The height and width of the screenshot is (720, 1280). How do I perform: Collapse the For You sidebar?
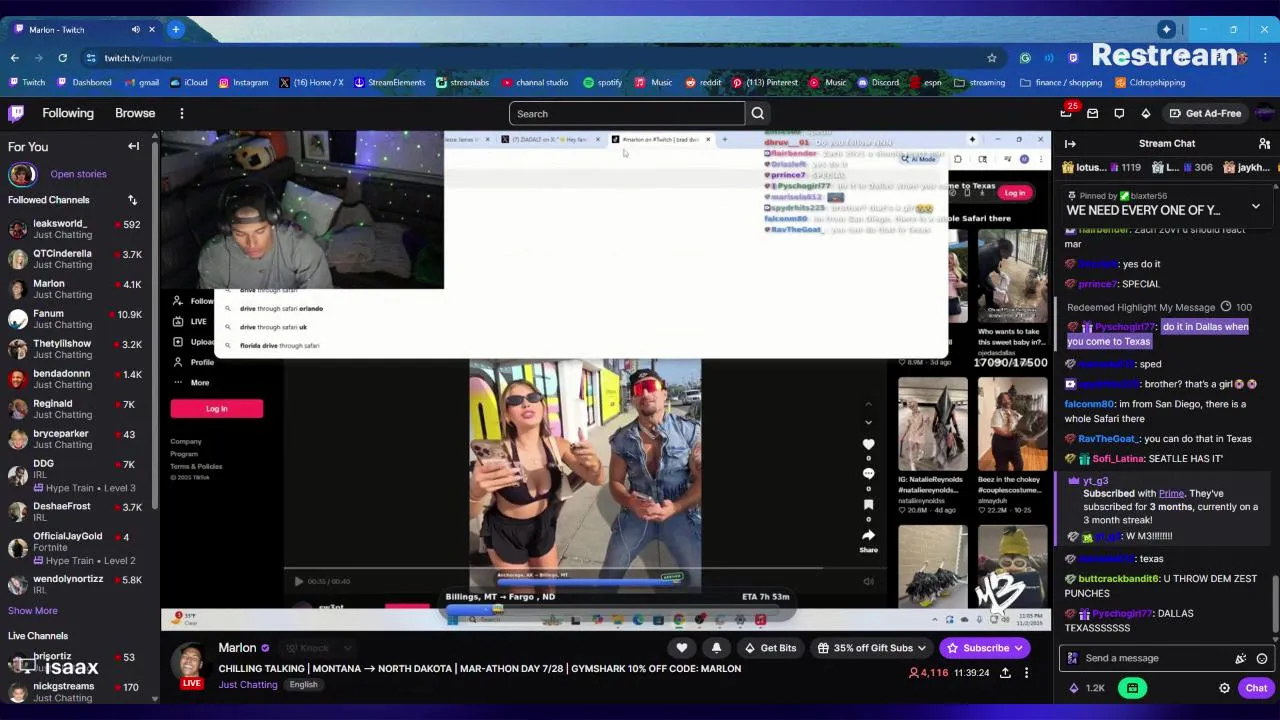133,146
